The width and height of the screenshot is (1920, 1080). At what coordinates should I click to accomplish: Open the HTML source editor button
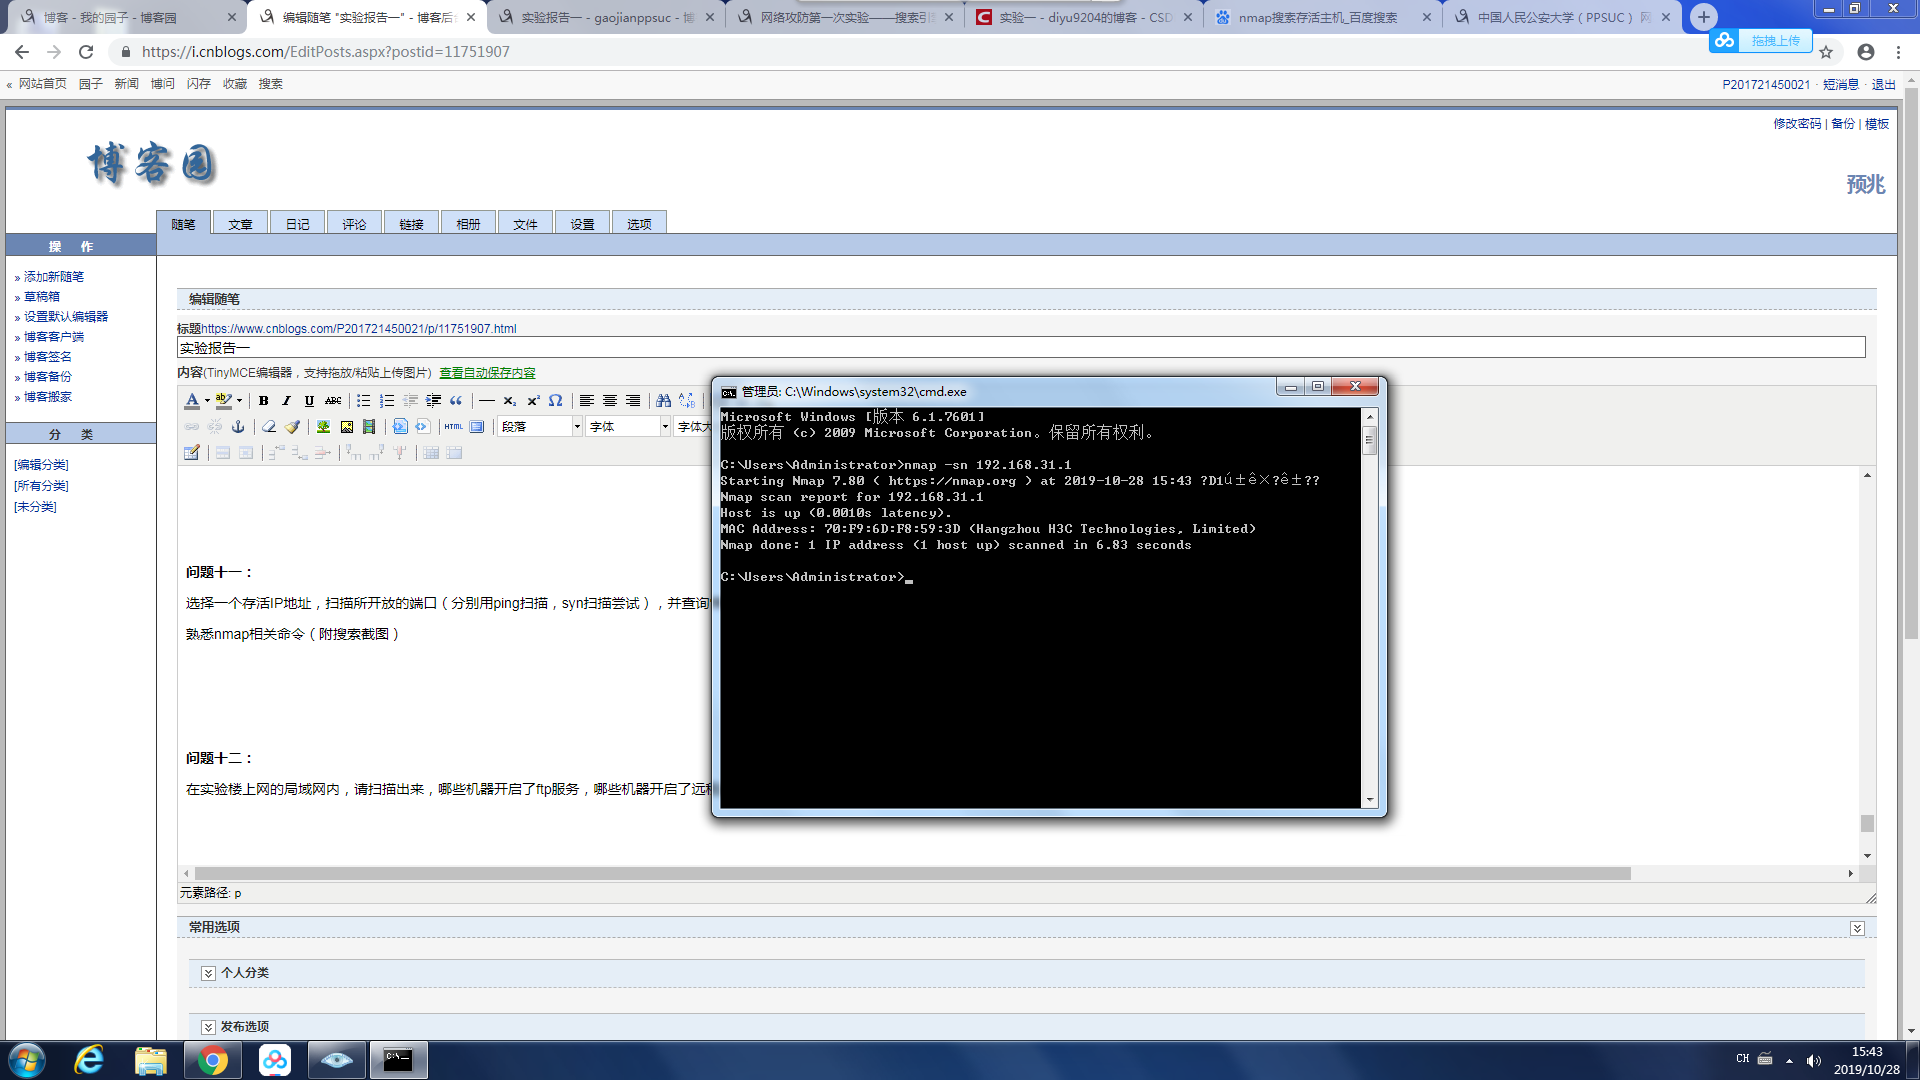pos(454,427)
